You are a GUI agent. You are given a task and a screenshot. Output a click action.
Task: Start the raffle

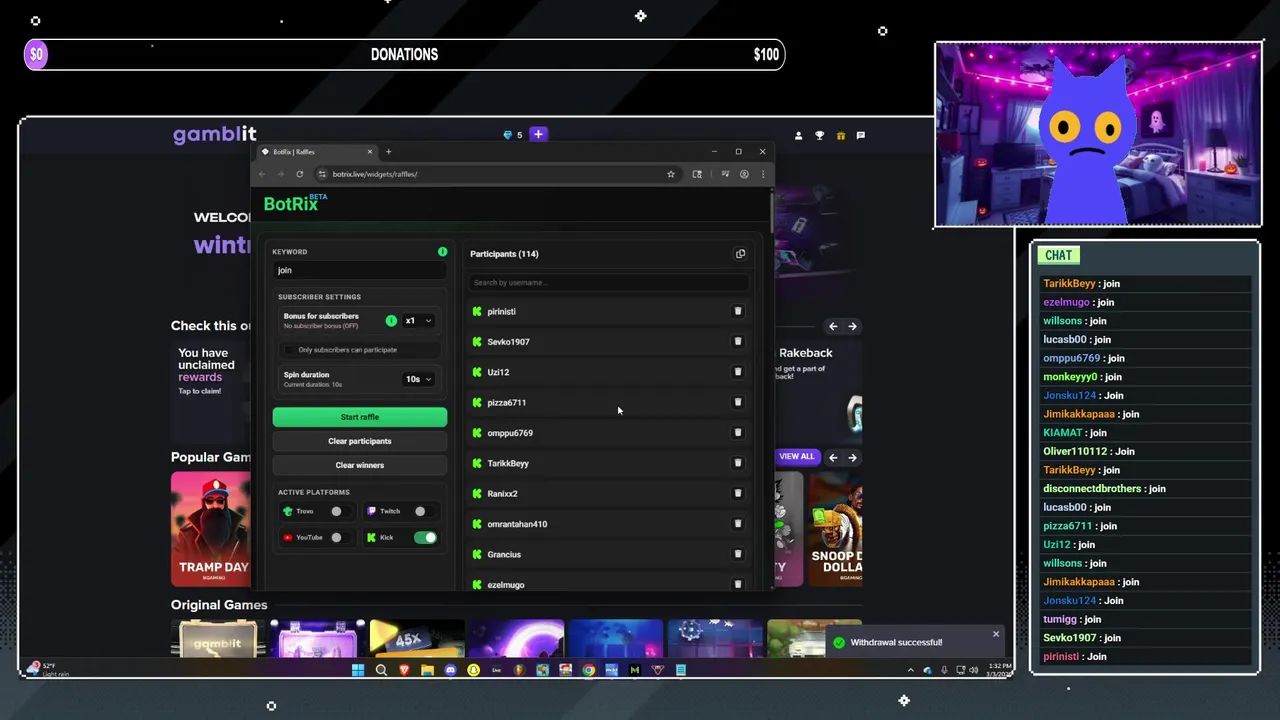[x=360, y=417]
